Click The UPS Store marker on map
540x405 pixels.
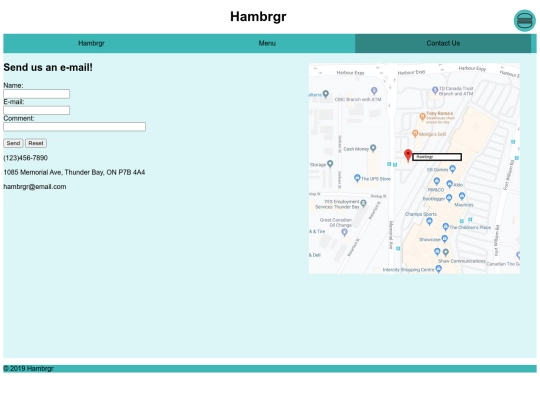click(x=357, y=178)
